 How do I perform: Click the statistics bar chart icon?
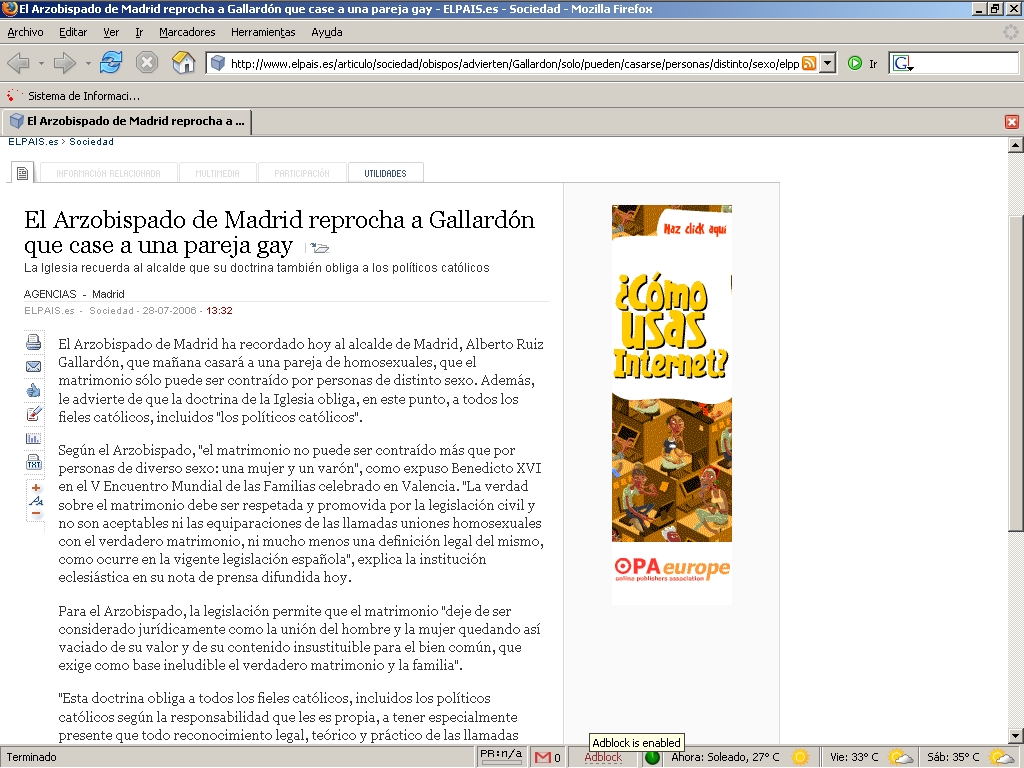coord(34,438)
